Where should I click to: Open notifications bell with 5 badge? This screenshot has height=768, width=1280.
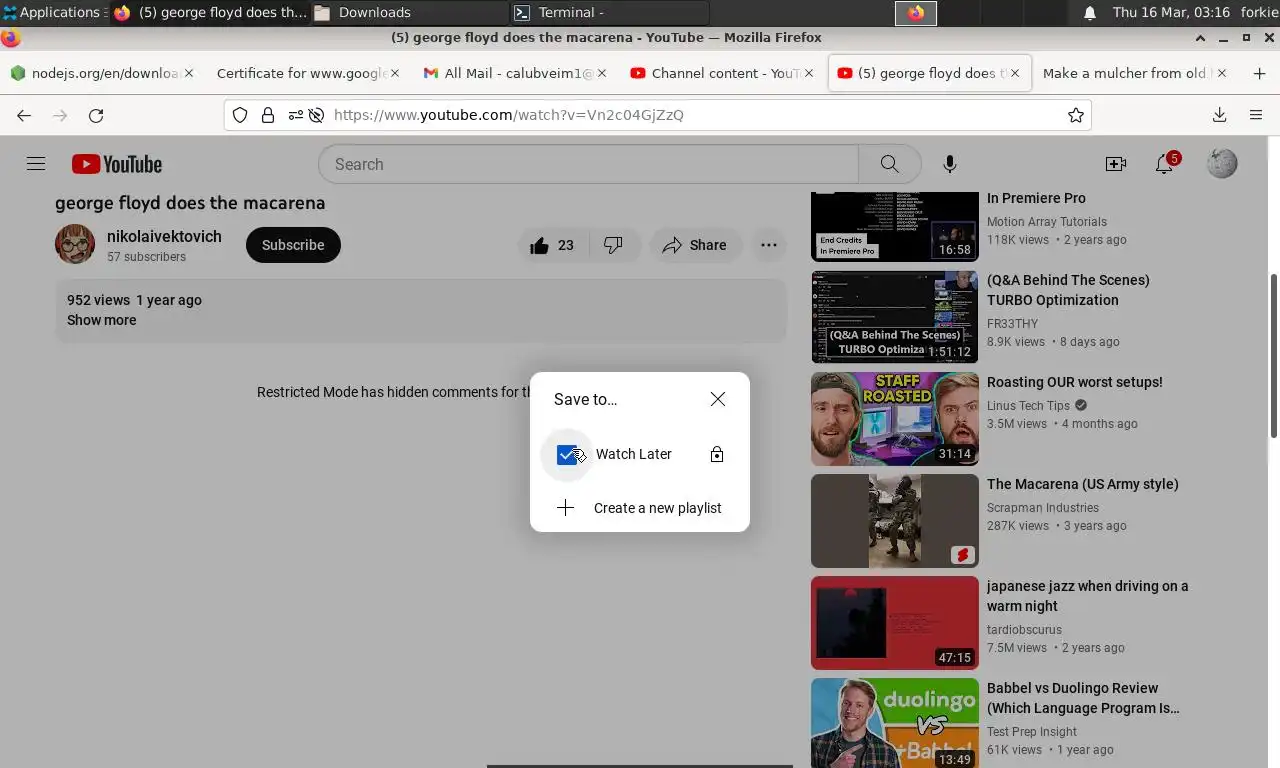pyautogui.click(x=1165, y=164)
